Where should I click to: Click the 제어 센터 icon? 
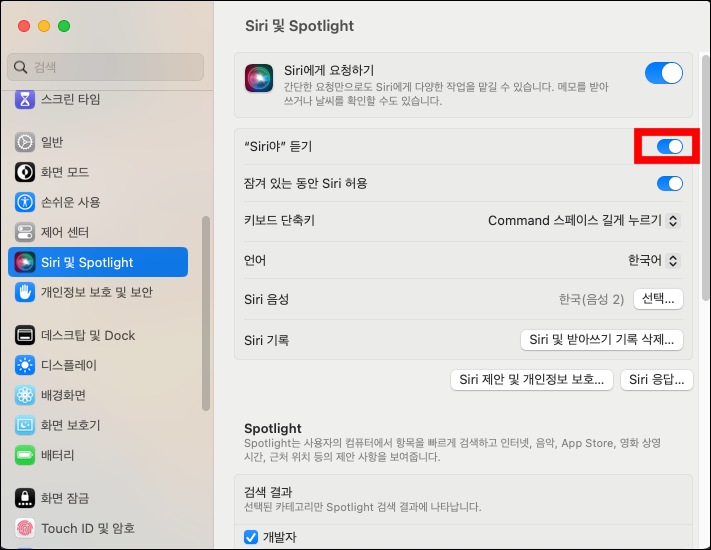point(24,232)
